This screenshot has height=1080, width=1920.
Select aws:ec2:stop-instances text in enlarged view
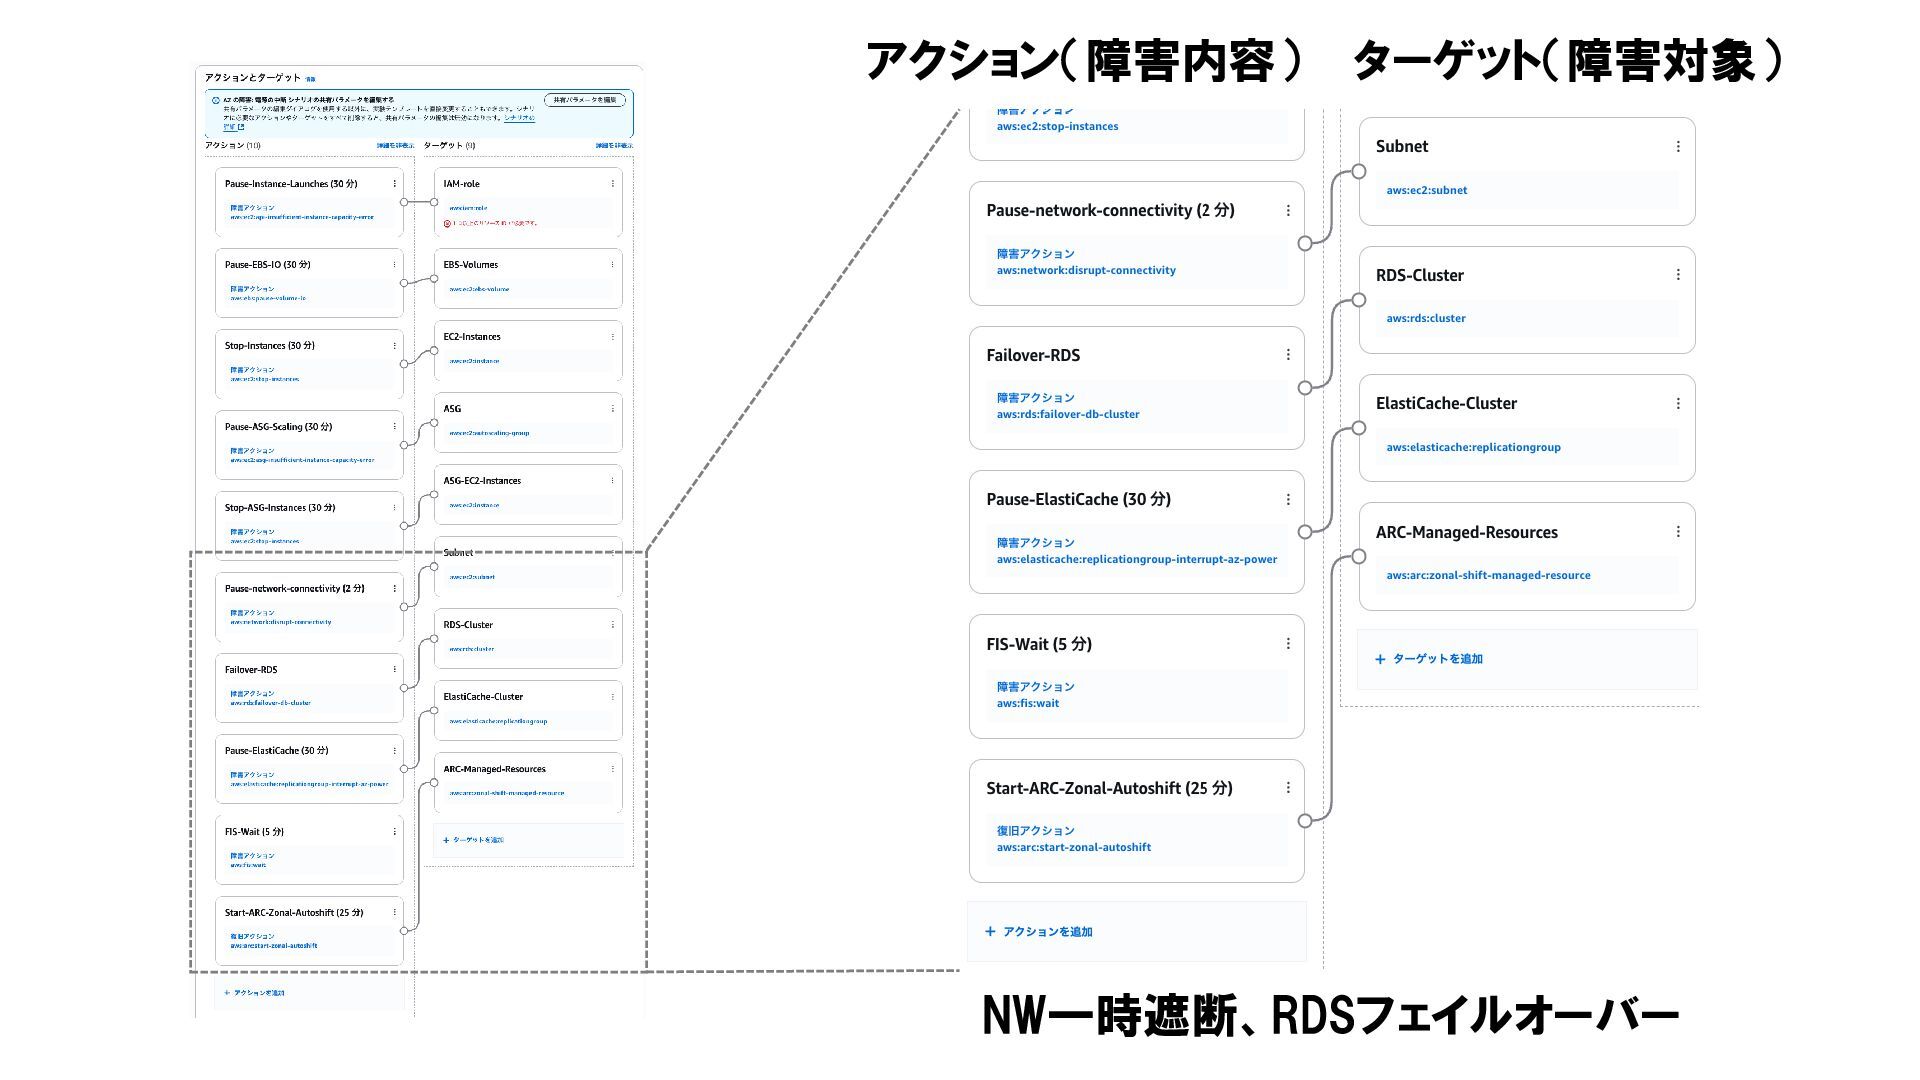pyautogui.click(x=1058, y=126)
